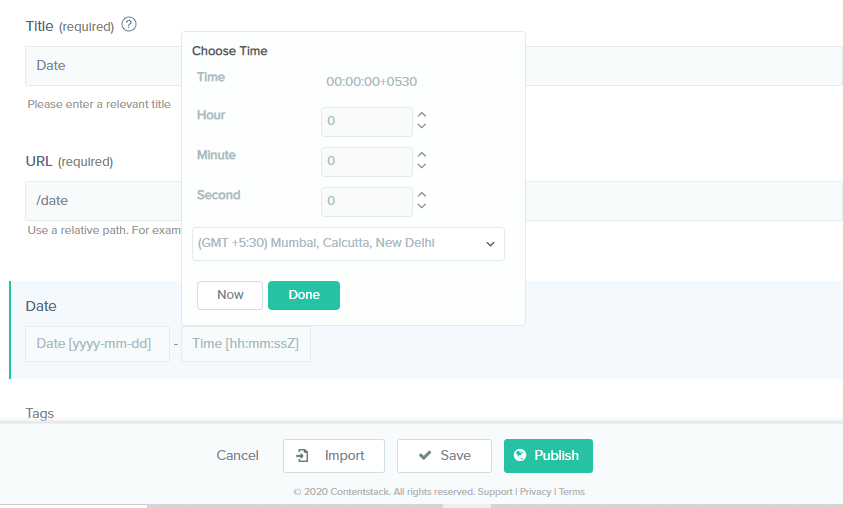The height and width of the screenshot is (508, 843).
Task: Save the entry with the Save button
Action: (x=444, y=456)
